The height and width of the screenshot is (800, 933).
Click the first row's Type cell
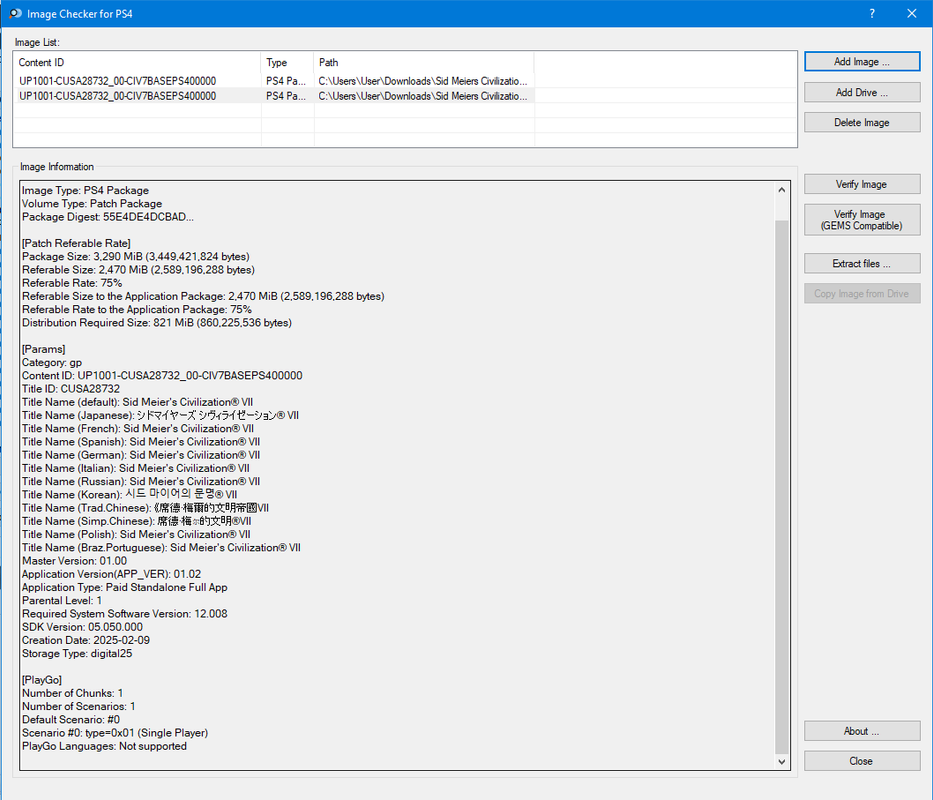[x=286, y=81]
